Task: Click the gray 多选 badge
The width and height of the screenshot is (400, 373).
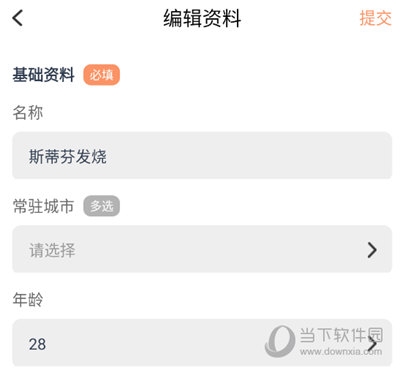Action: click(x=101, y=206)
